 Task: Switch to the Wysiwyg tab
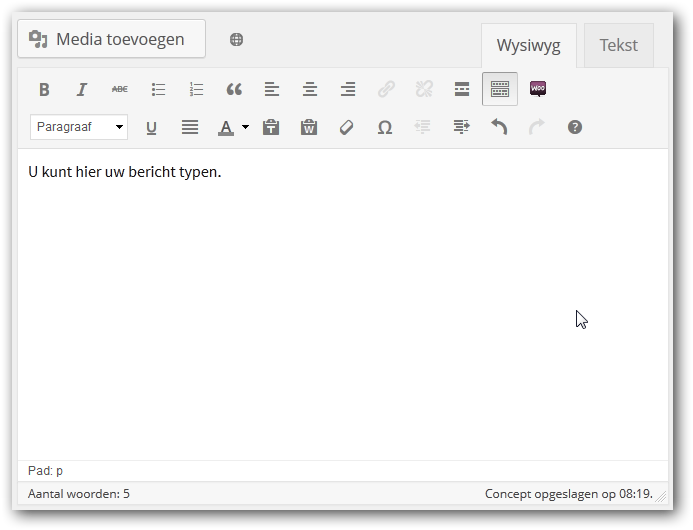(529, 46)
